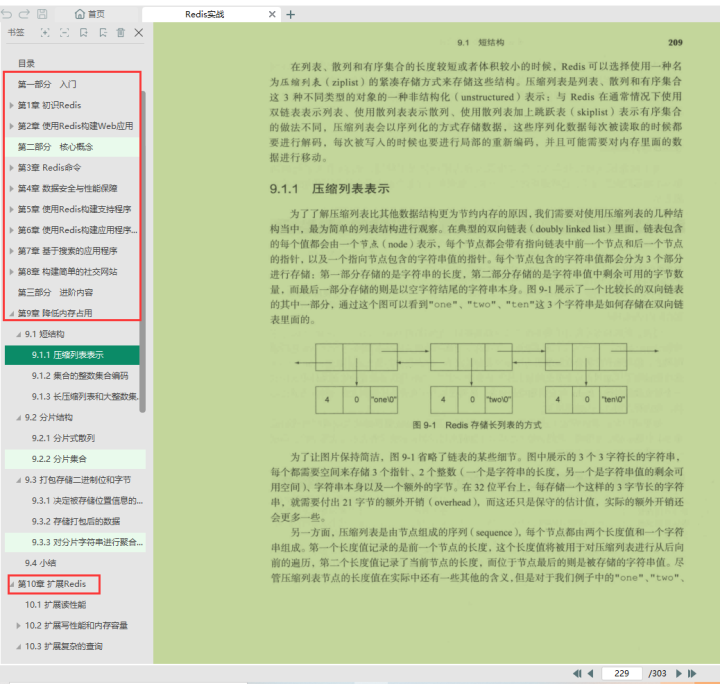Click the add bookmark icon
Image resolution: width=720 pixels, height=684 pixels.
84,33
